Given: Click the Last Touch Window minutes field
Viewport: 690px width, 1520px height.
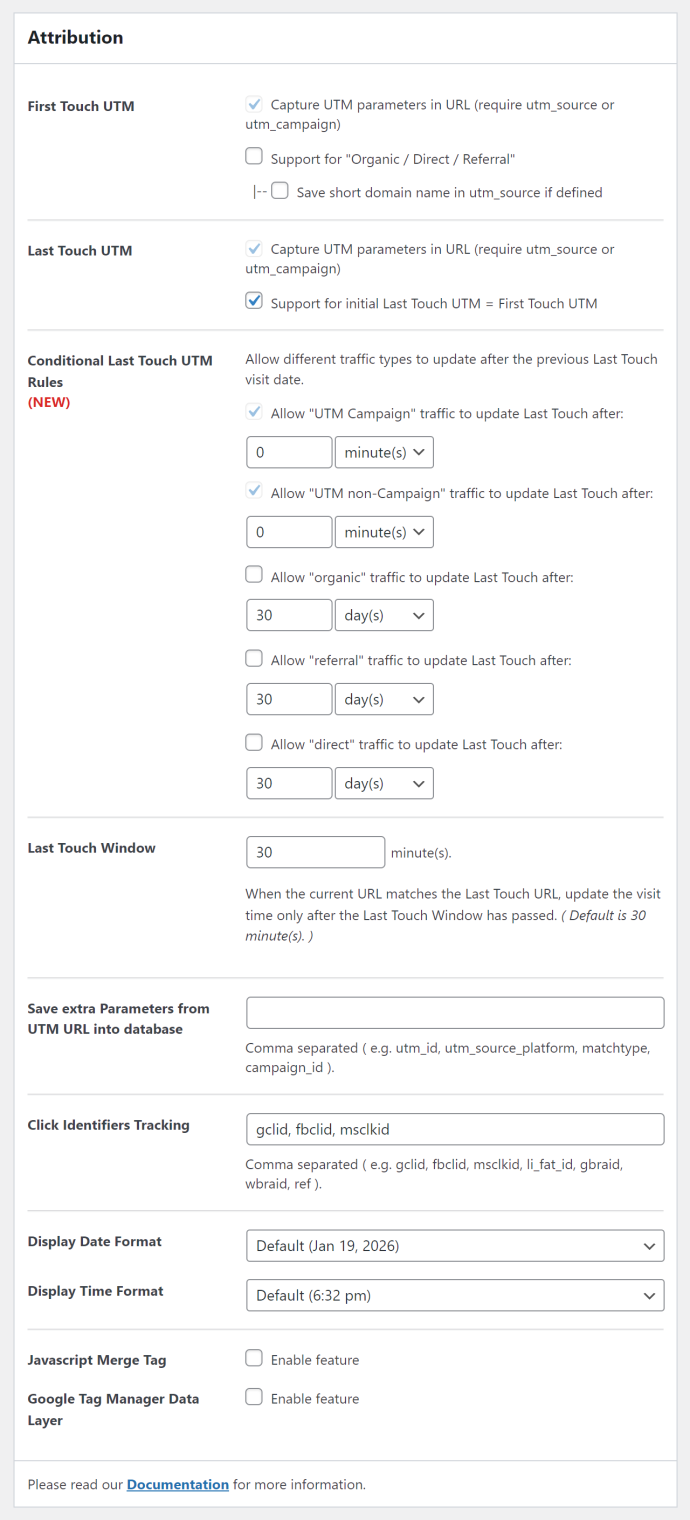Looking at the screenshot, I should (315, 852).
